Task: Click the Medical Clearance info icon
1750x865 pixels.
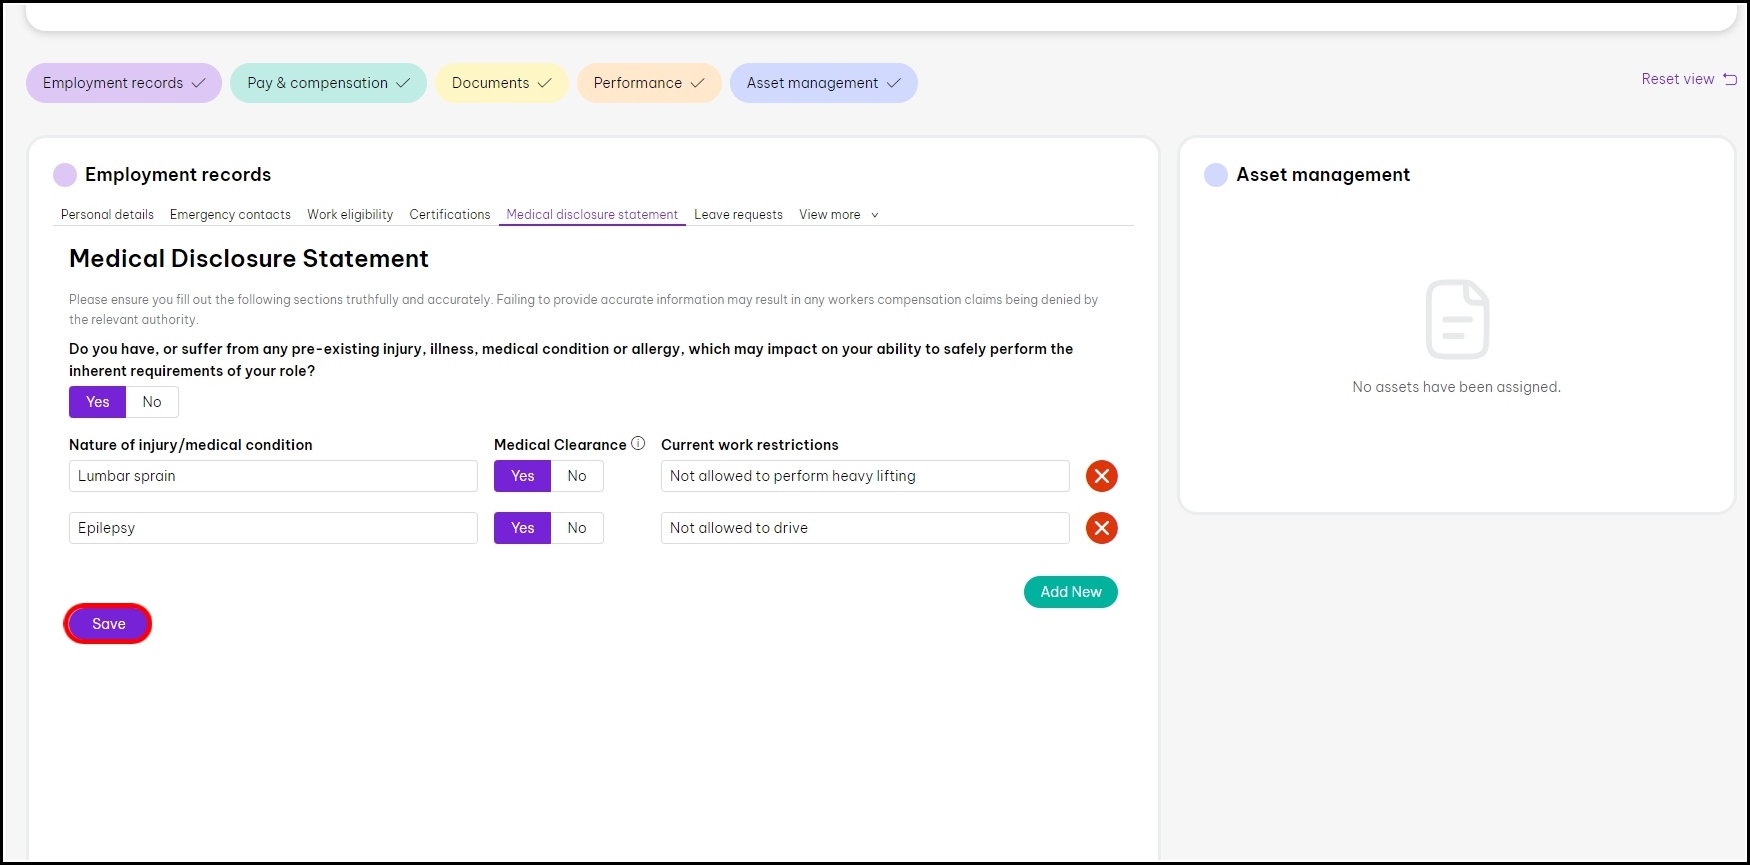Action: (x=638, y=444)
